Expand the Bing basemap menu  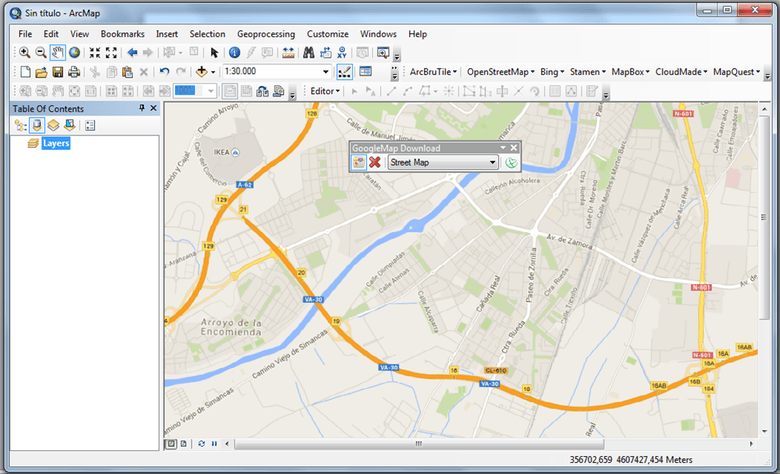click(x=552, y=72)
